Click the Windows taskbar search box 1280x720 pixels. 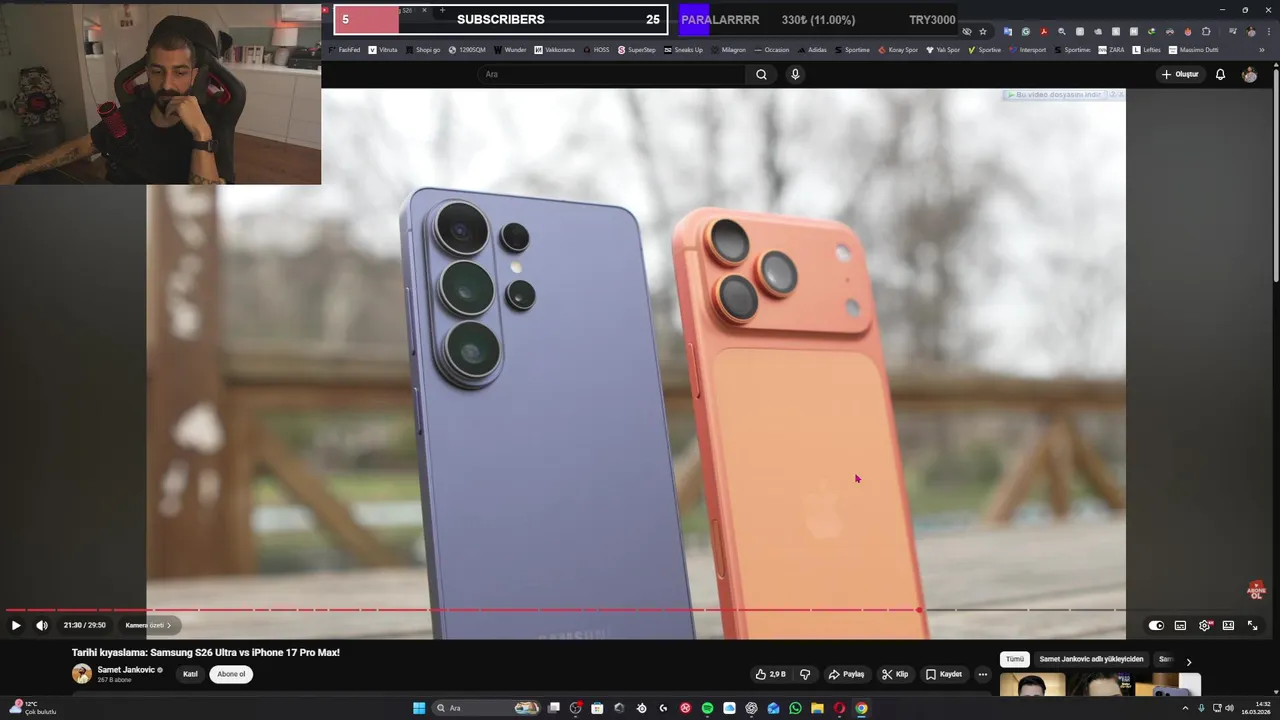(487, 708)
